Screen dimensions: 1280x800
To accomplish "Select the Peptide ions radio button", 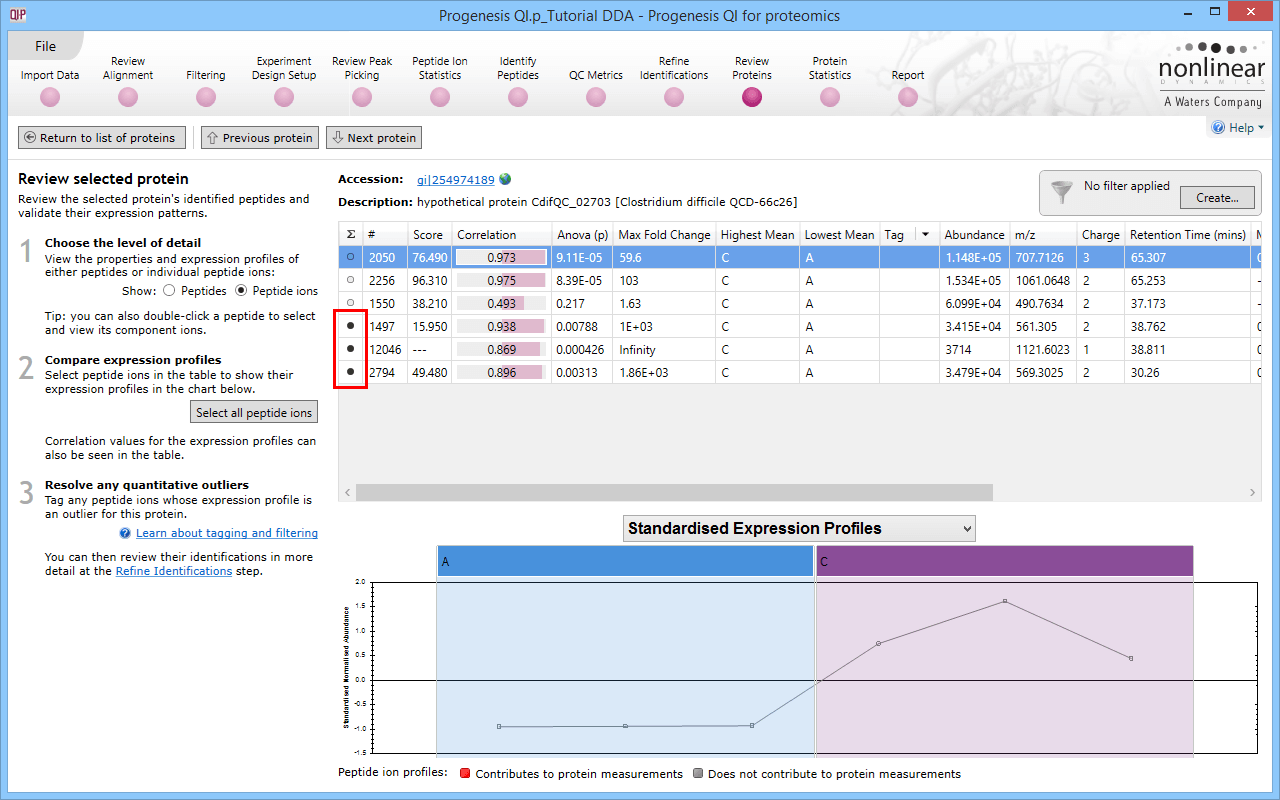I will pos(241,291).
